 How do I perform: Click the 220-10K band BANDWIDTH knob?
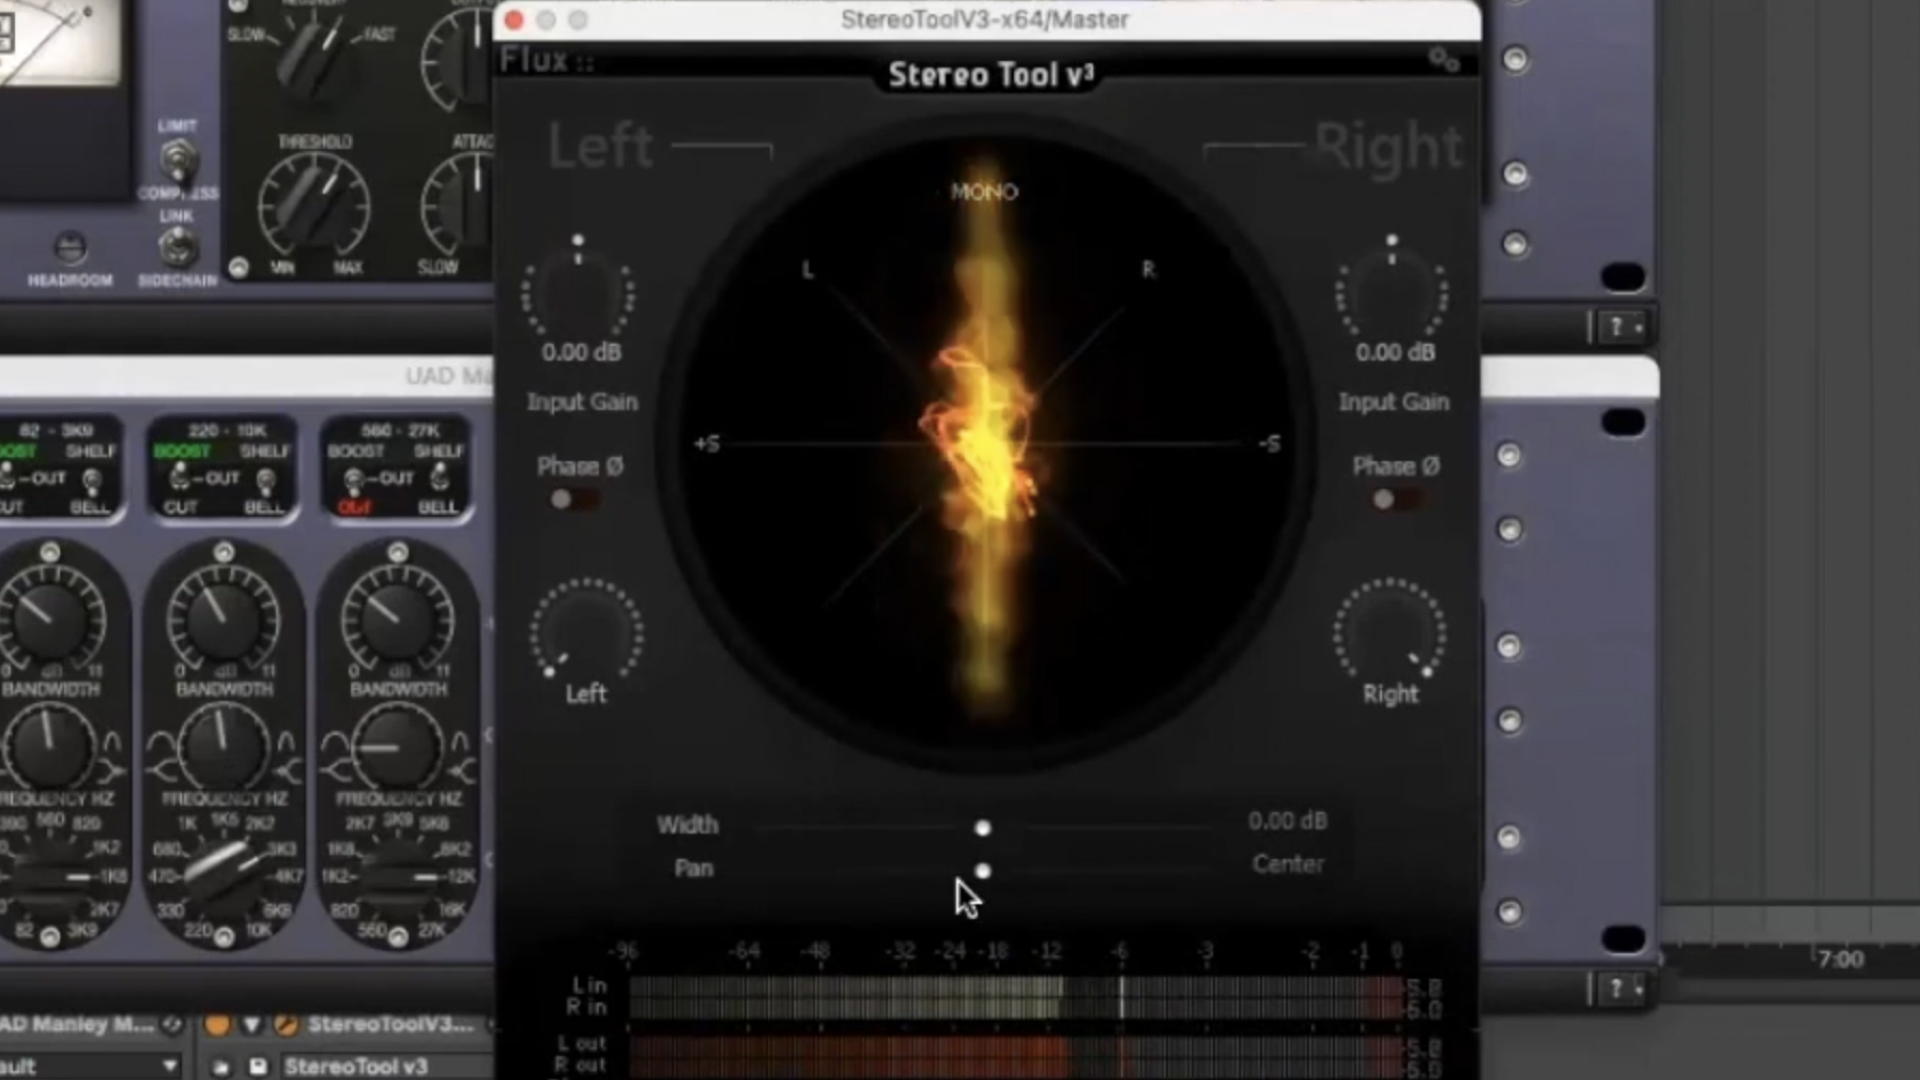222,747
